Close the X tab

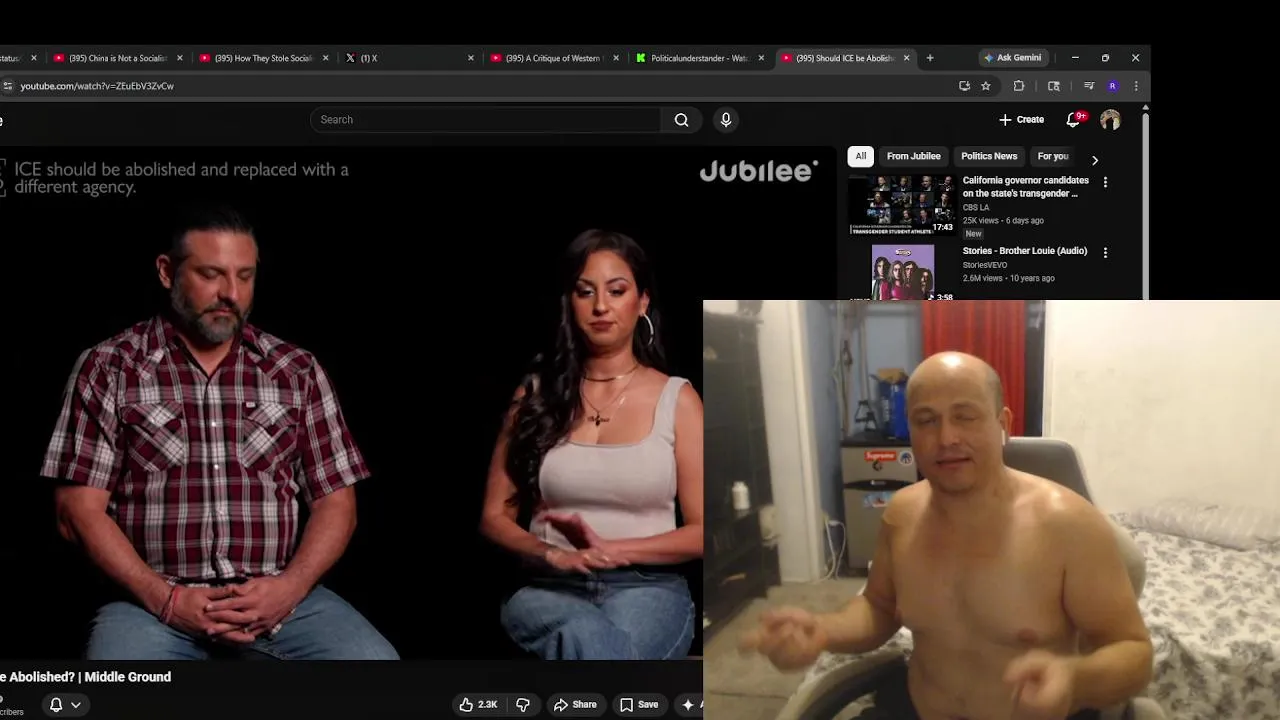click(x=471, y=58)
